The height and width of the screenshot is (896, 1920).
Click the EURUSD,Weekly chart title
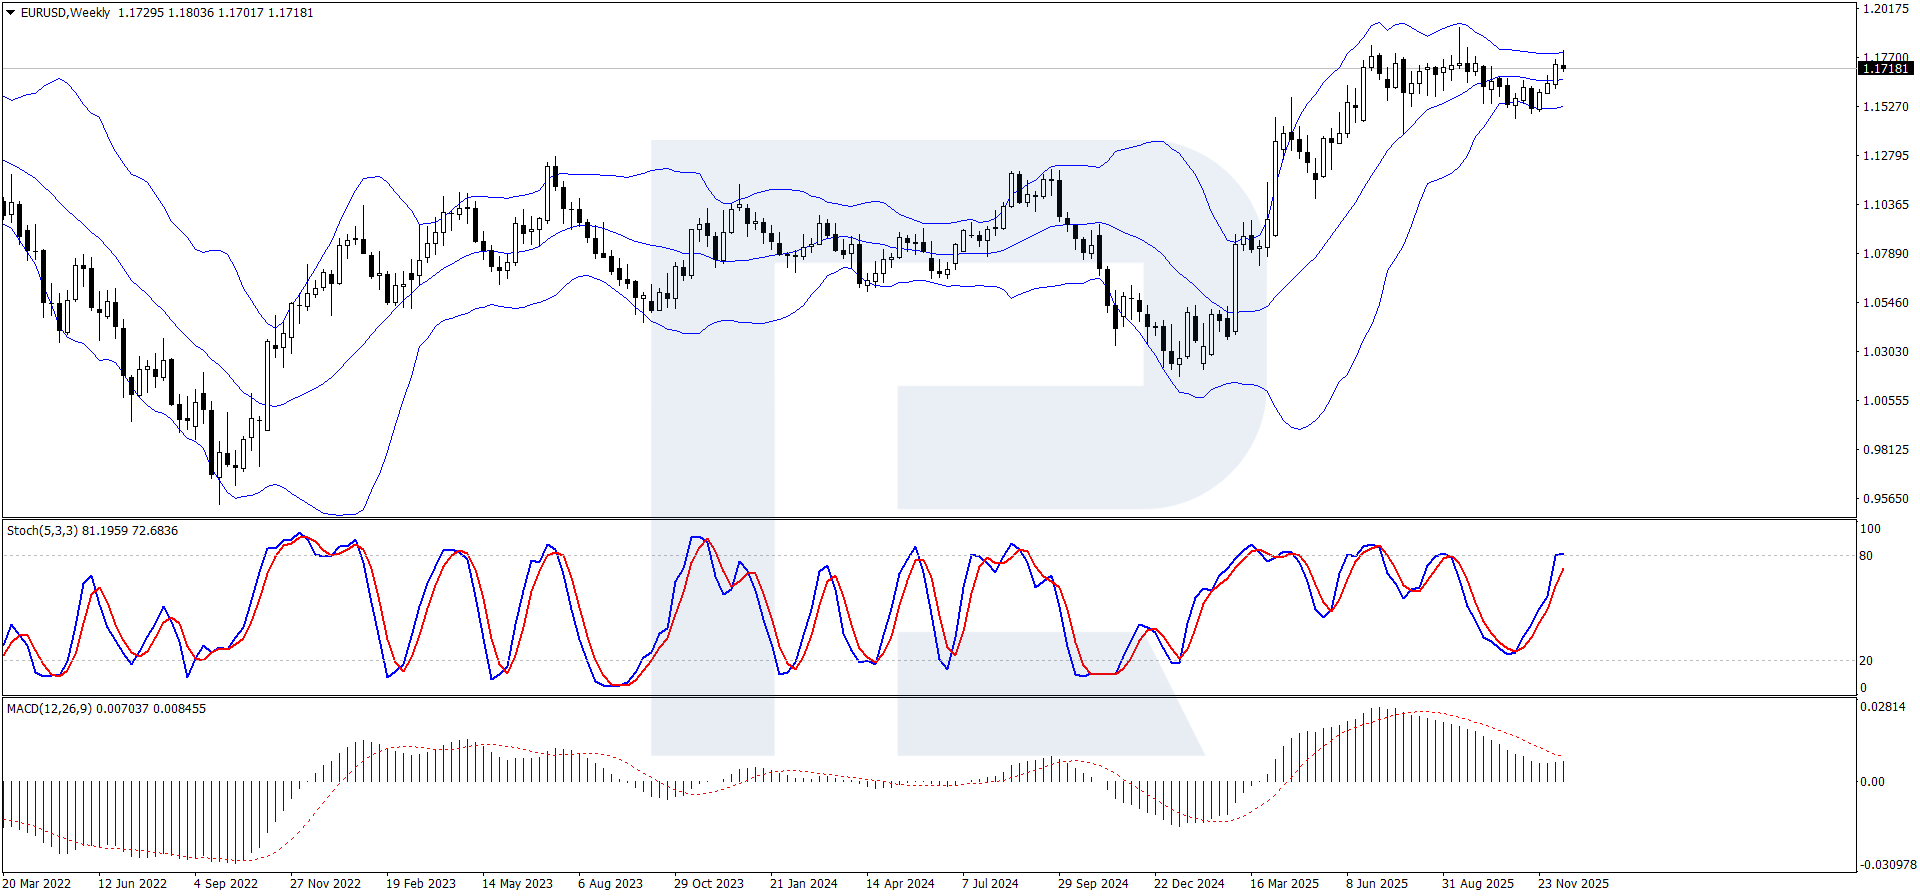coord(66,13)
